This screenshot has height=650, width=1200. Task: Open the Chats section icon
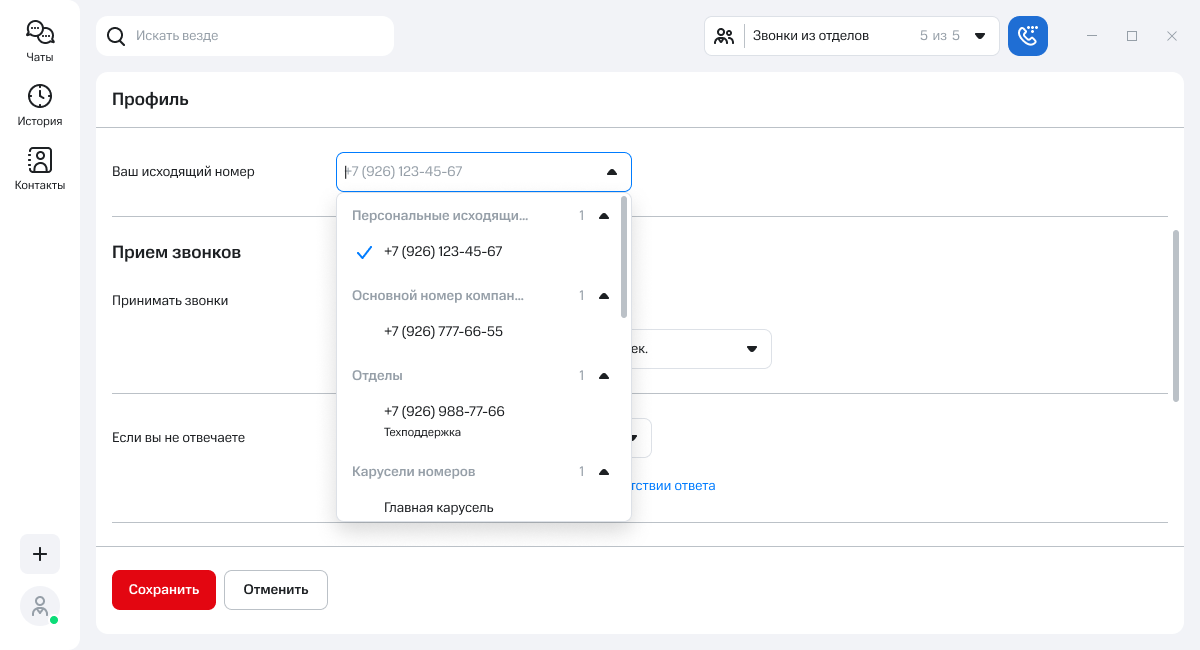(40, 34)
